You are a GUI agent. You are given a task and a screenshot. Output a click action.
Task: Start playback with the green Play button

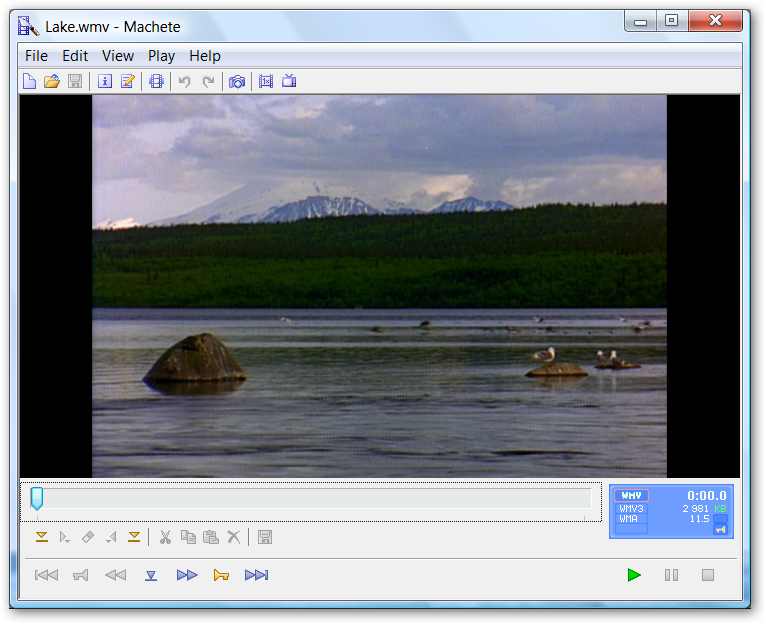pyautogui.click(x=634, y=575)
